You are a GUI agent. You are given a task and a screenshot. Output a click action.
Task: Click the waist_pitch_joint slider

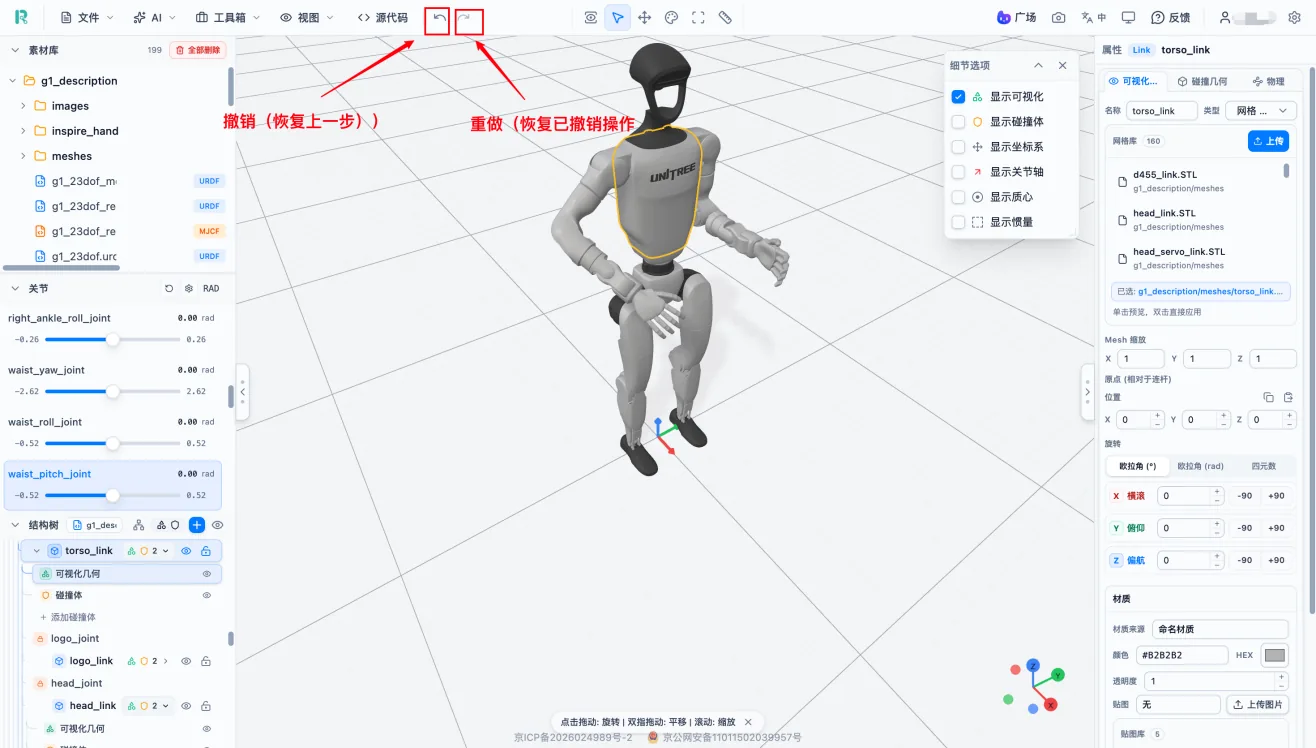pos(113,495)
